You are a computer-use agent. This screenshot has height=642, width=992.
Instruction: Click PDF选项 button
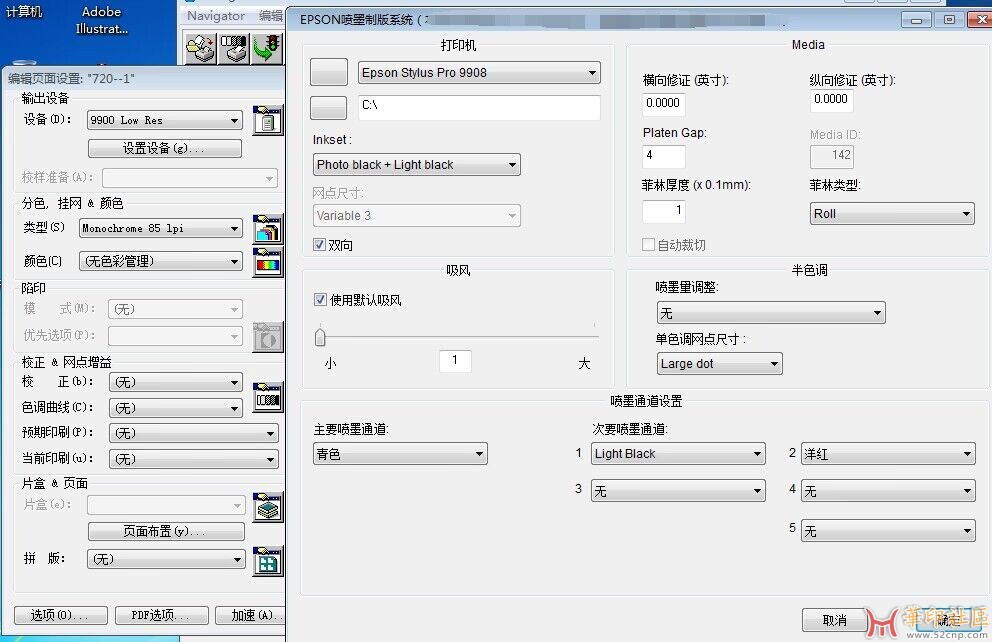click(161, 615)
